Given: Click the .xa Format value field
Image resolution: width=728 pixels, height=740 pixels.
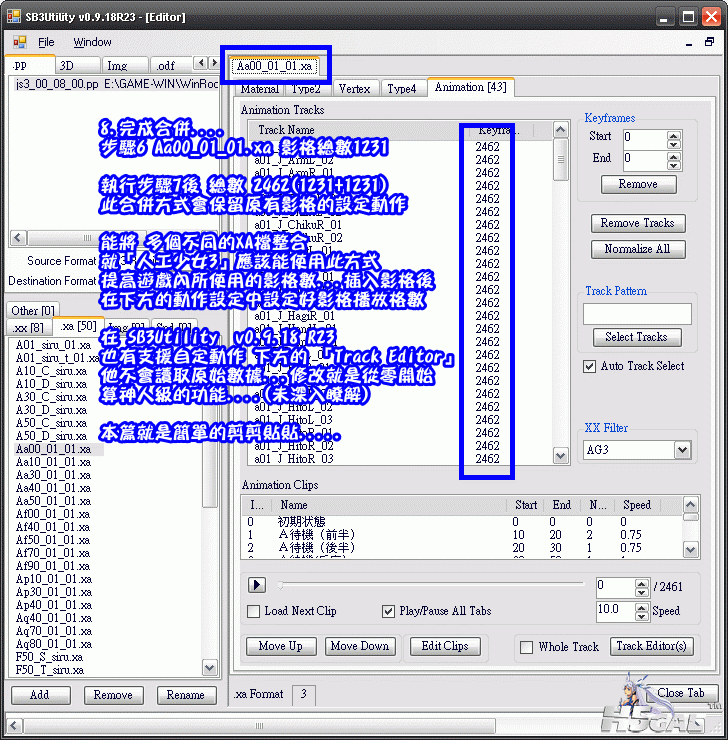Looking at the screenshot, I should [303, 694].
